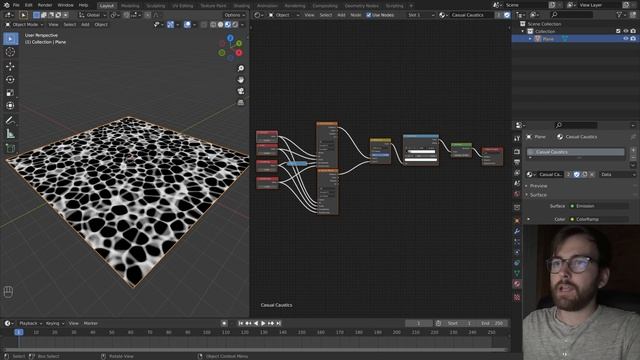Image resolution: width=640 pixels, height=360 pixels.
Task: Select the Select Box tool in viewport
Action: coord(11,39)
